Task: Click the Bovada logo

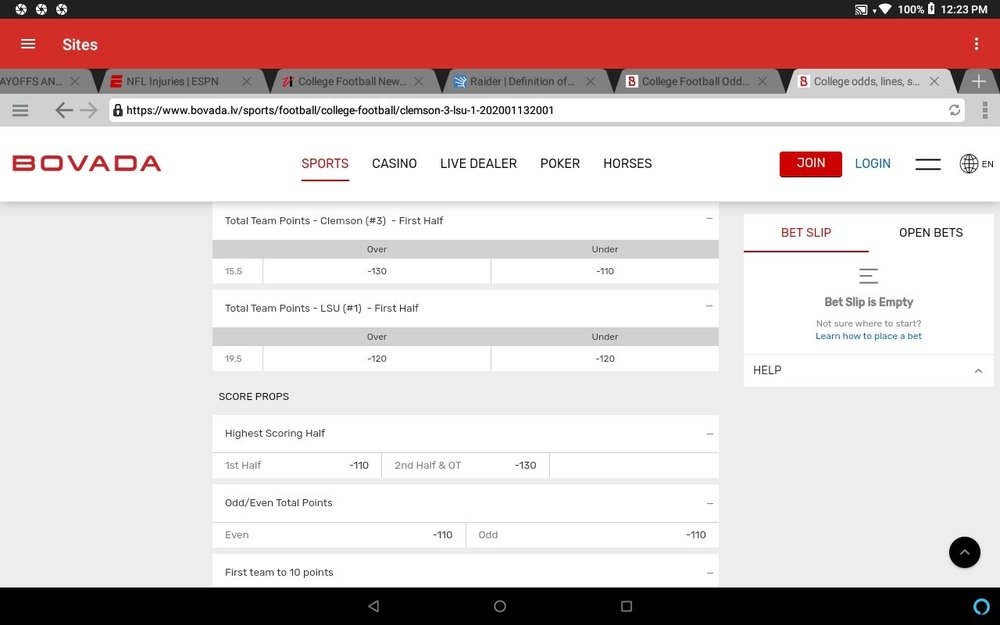Action: pyautogui.click(x=87, y=163)
